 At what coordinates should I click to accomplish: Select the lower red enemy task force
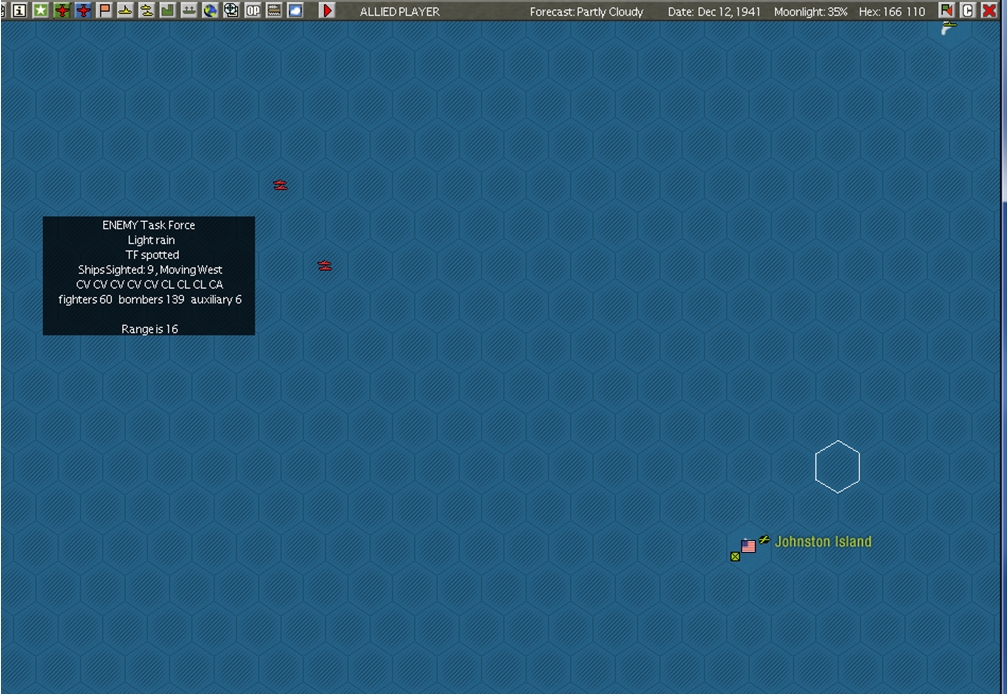pyautogui.click(x=325, y=266)
